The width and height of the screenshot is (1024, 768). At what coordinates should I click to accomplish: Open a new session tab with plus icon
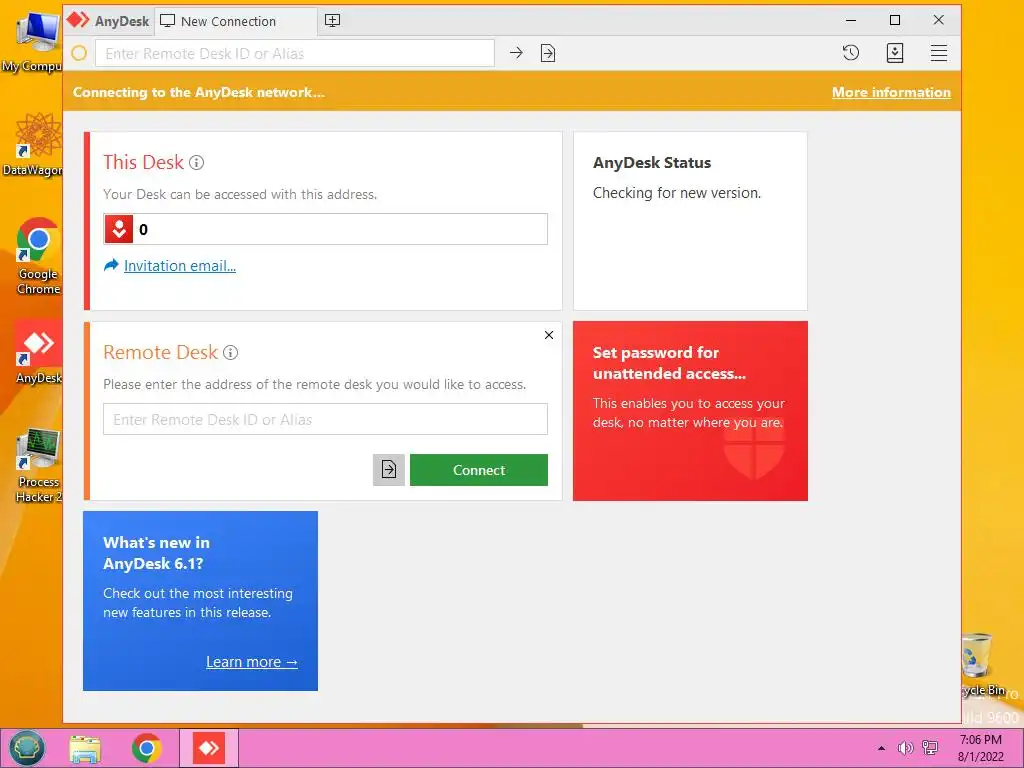332,21
